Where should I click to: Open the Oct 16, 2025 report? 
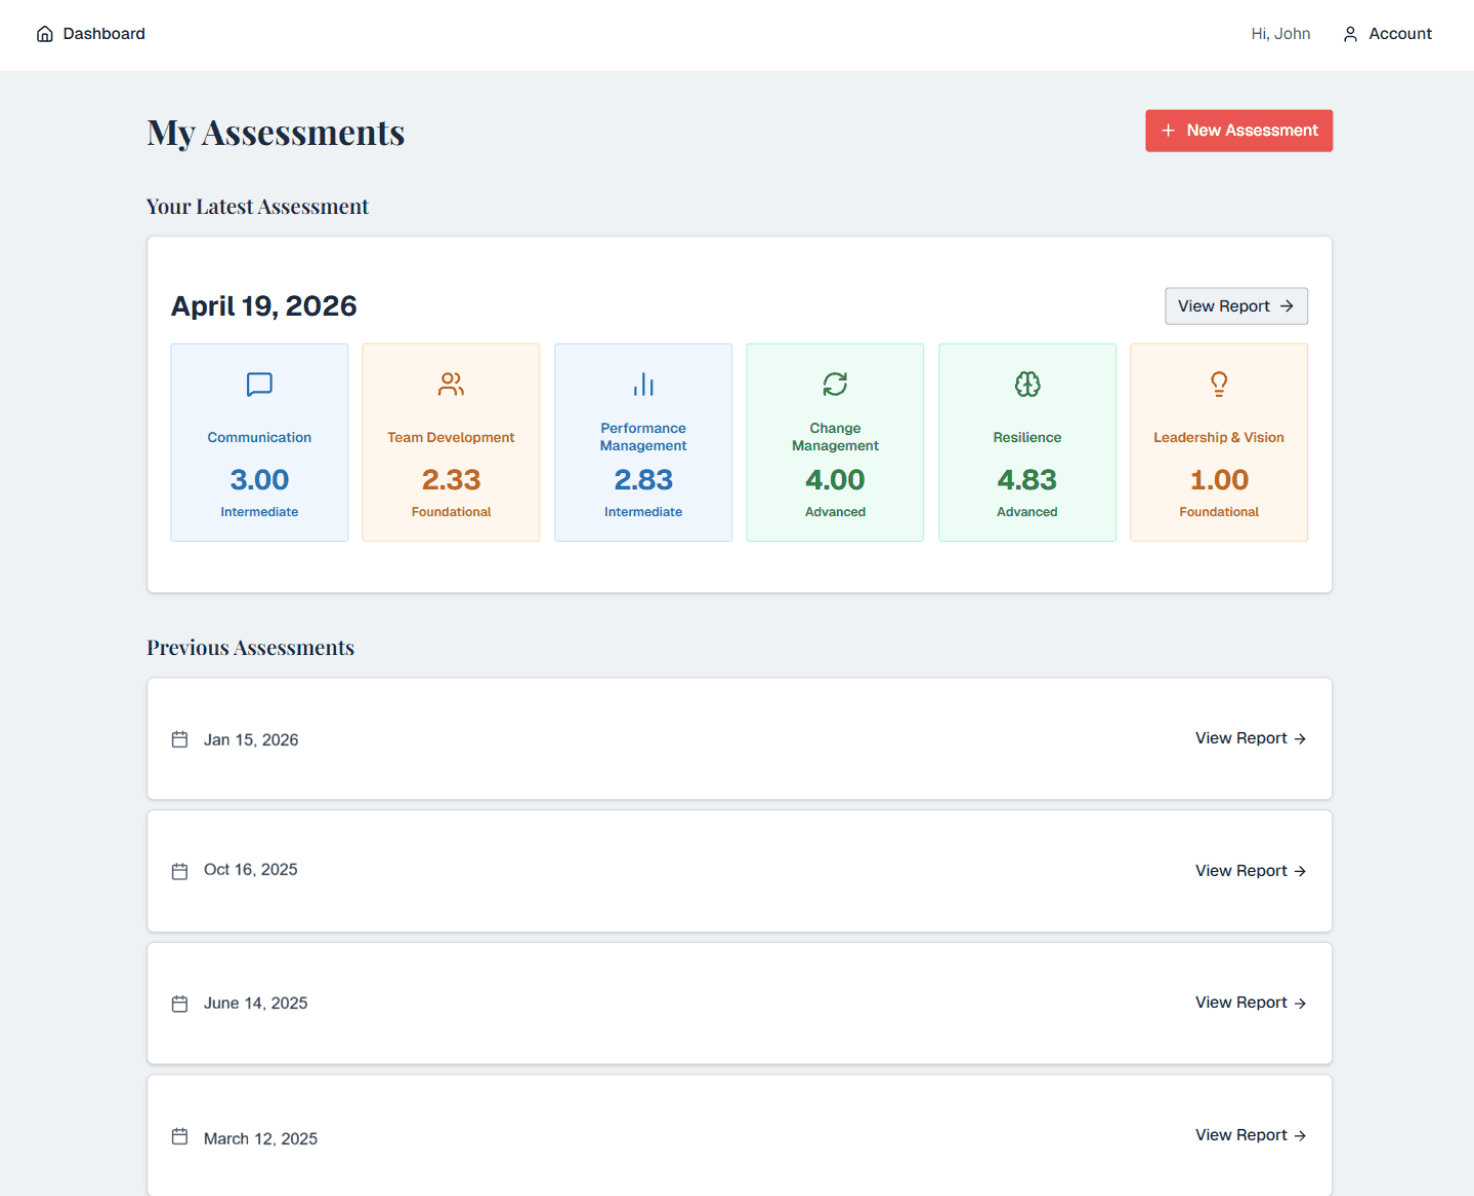pos(1250,870)
